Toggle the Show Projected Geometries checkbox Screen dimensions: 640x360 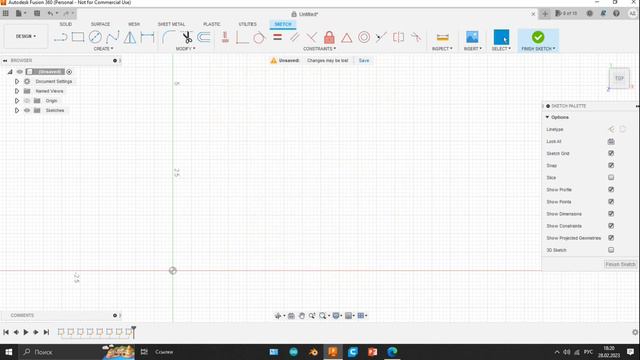611,238
